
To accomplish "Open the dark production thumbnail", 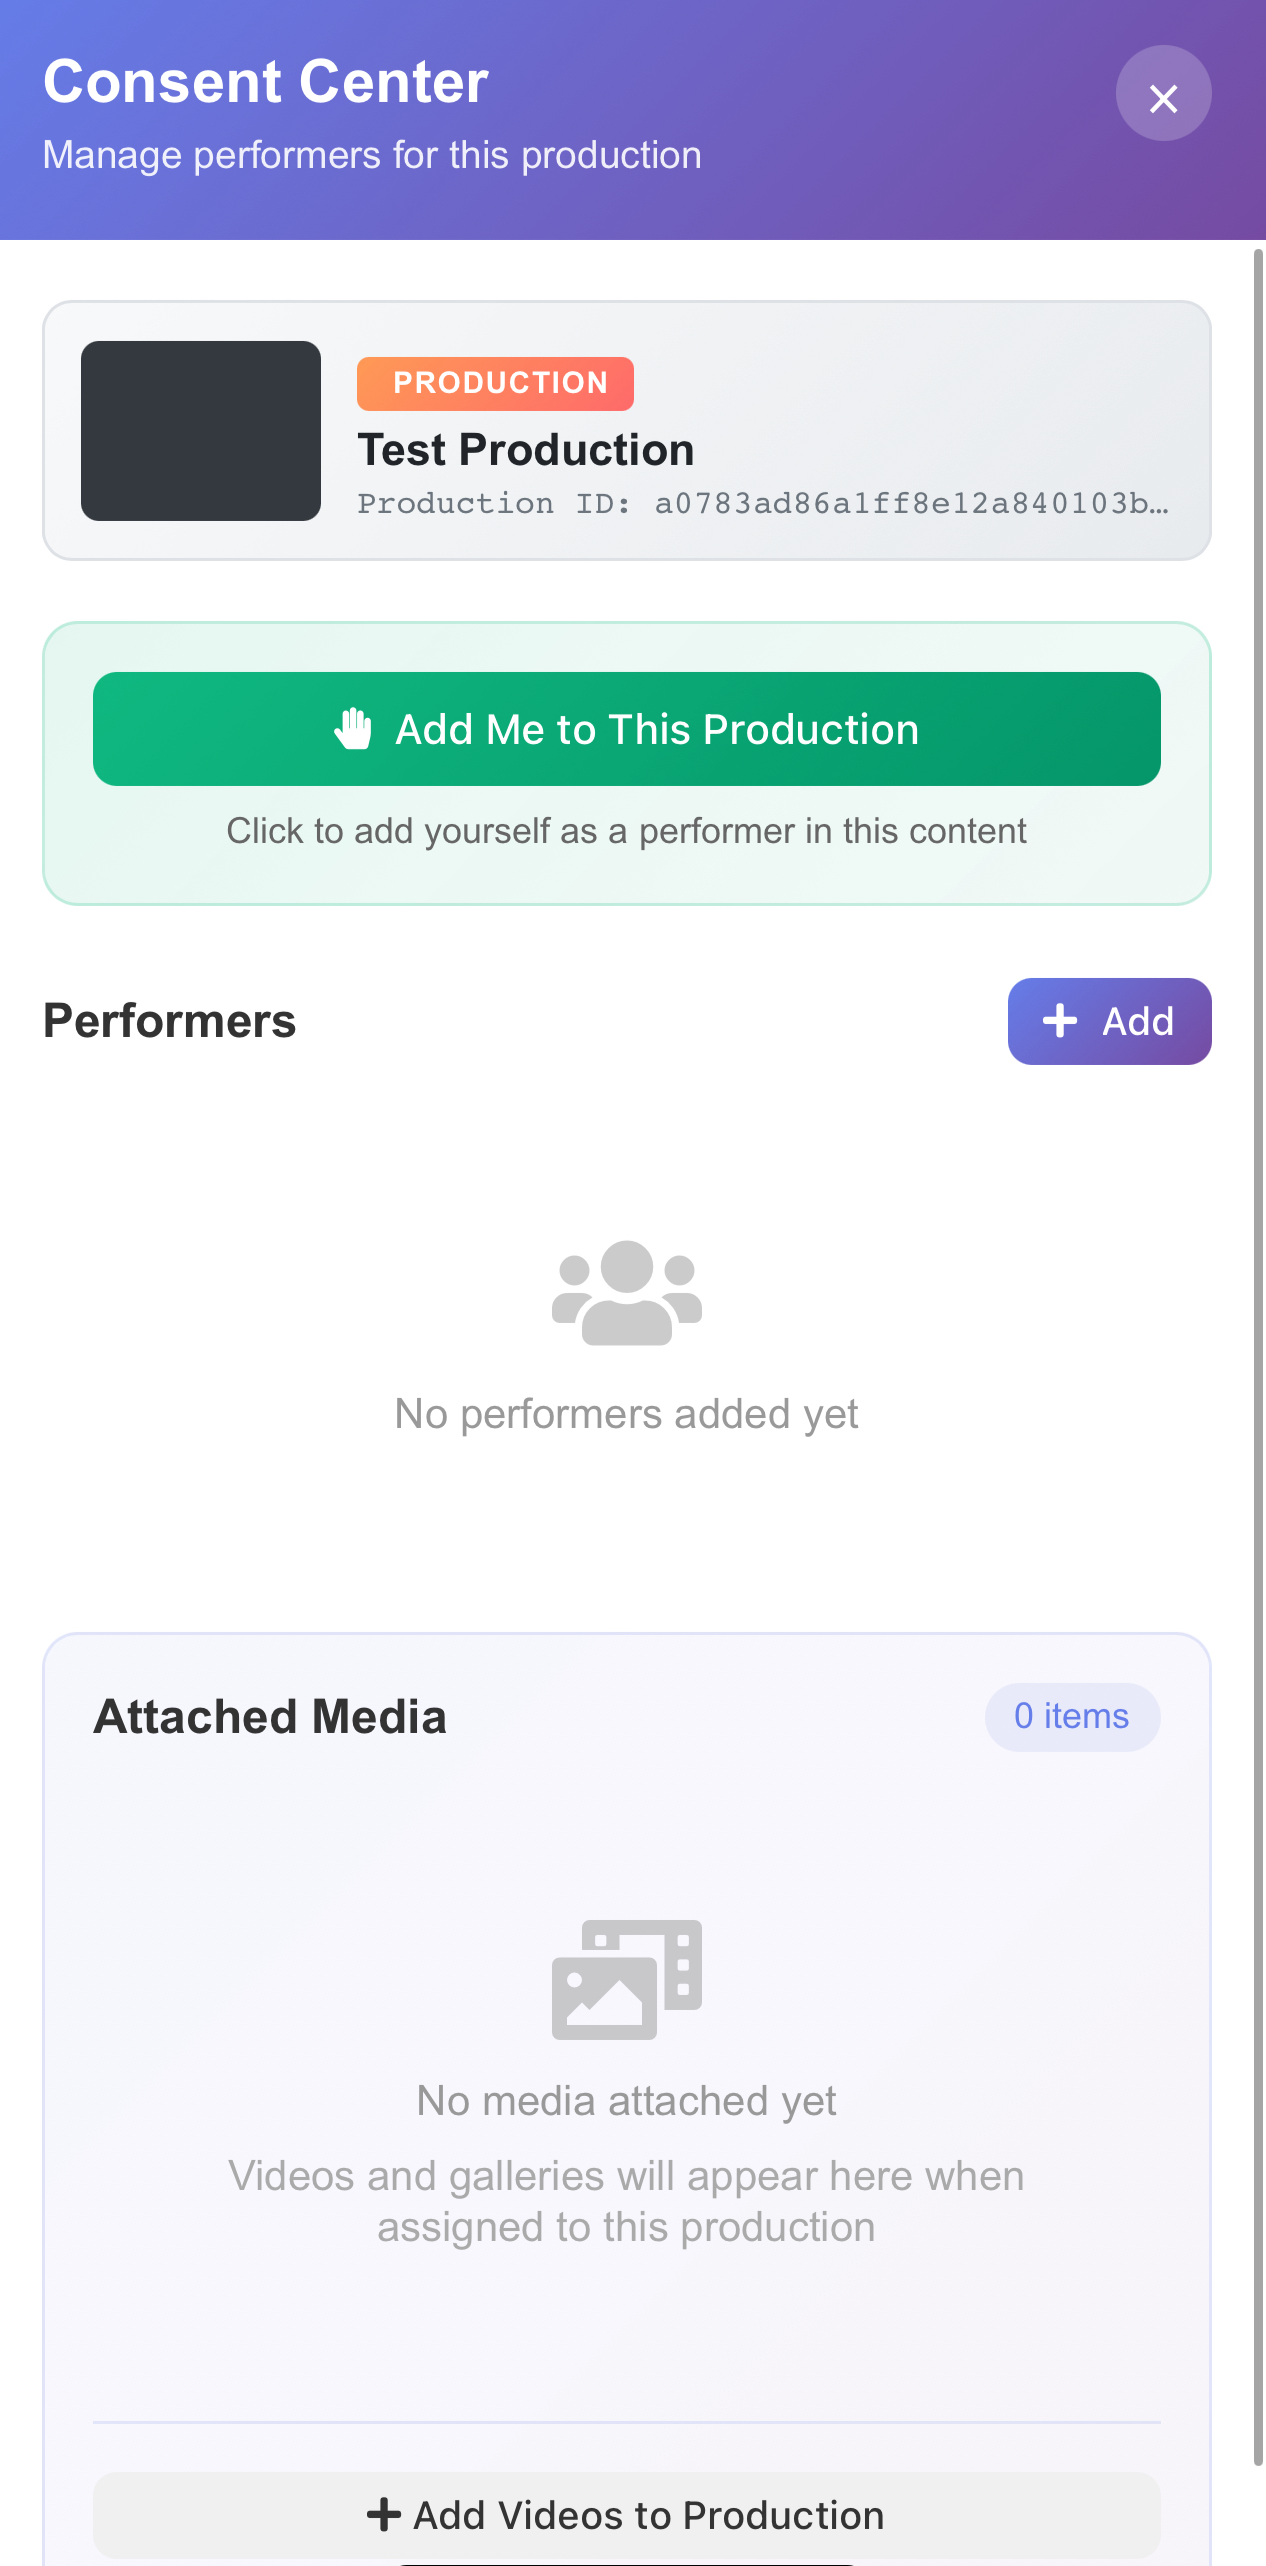I will (x=201, y=431).
